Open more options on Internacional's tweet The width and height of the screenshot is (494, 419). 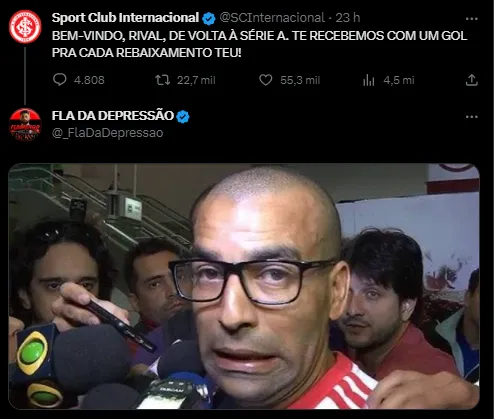coord(471,19)
